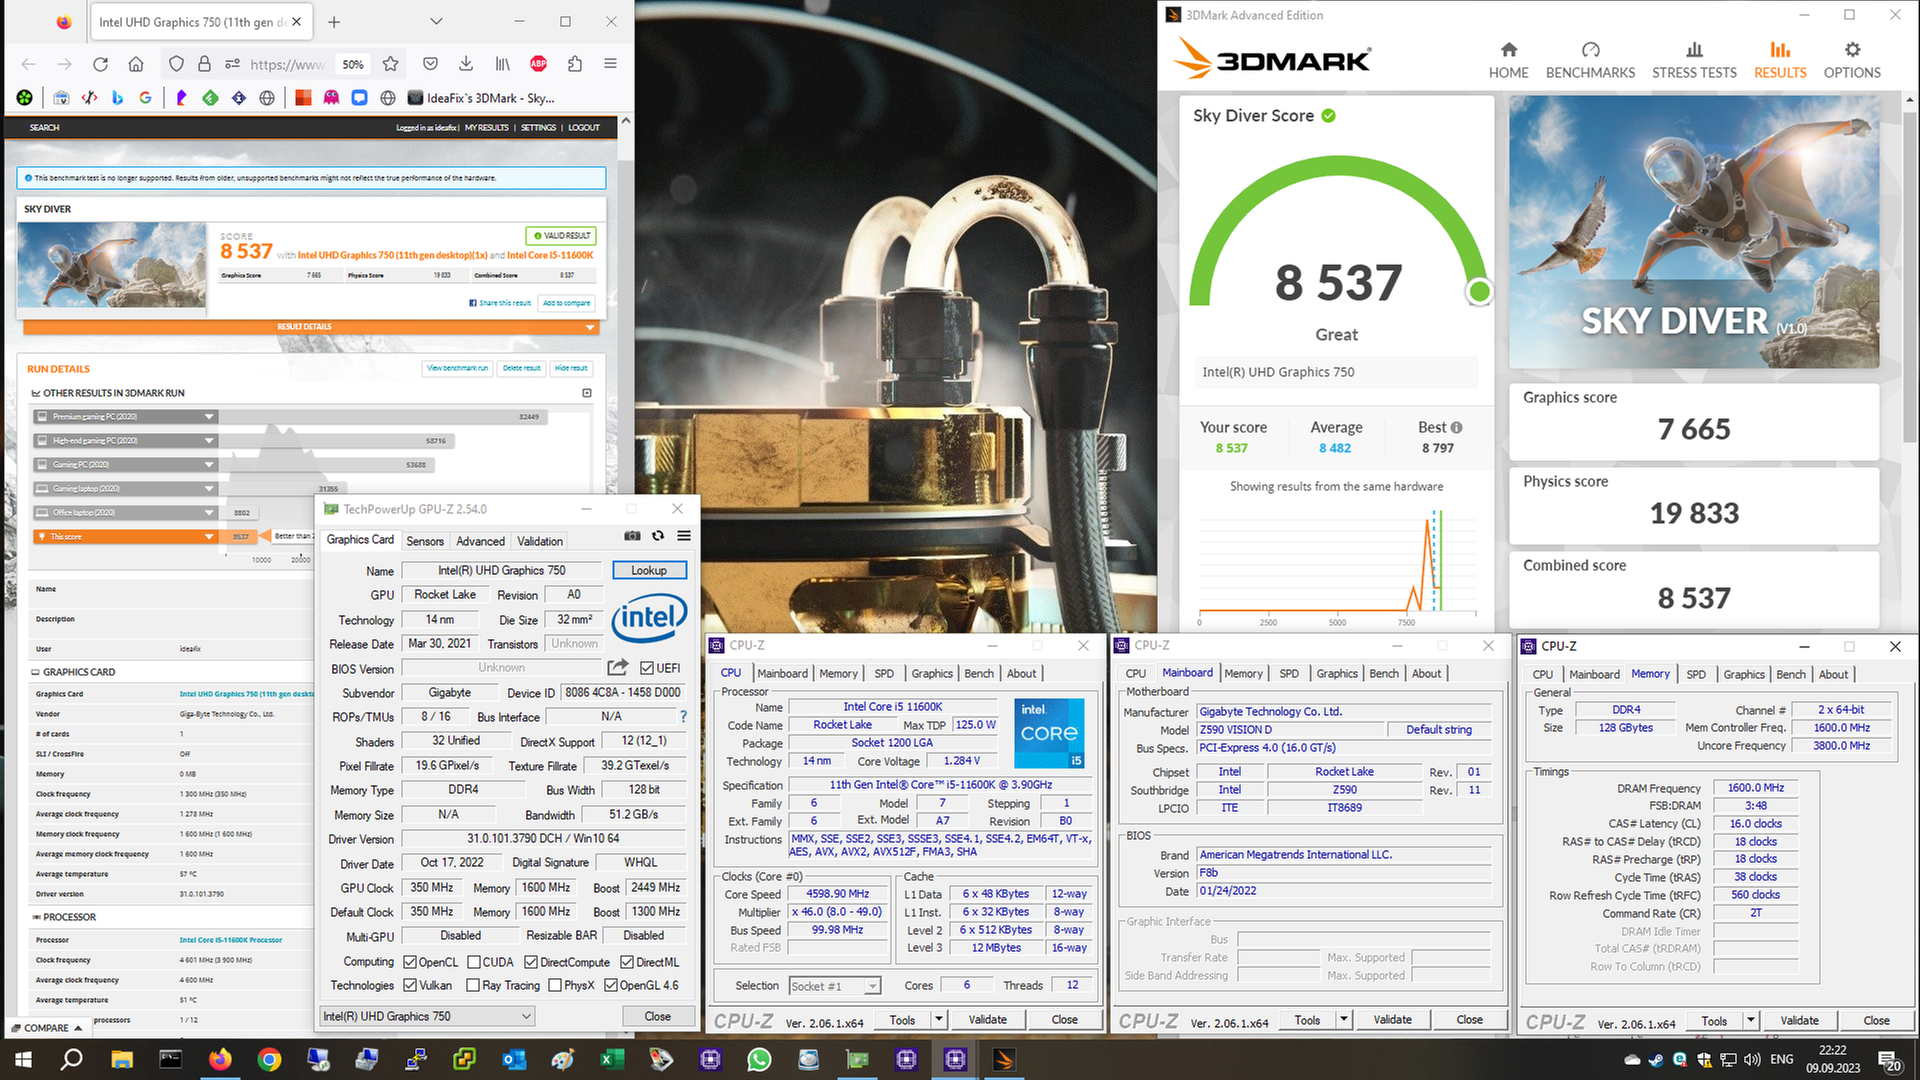Open GPU selection dropdown in GPU-Z
Screen dimensions: 1920x1080
click(427, 1016)
